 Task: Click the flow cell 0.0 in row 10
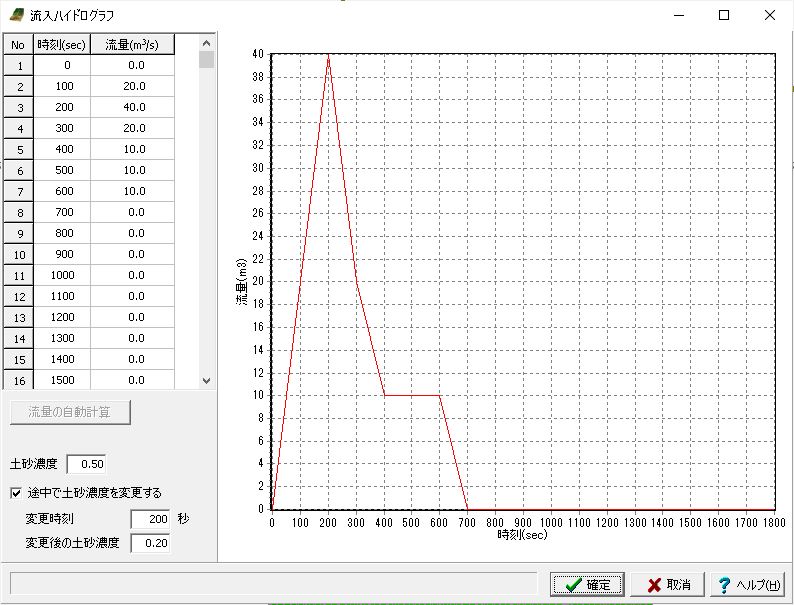[x=133, y=254]
